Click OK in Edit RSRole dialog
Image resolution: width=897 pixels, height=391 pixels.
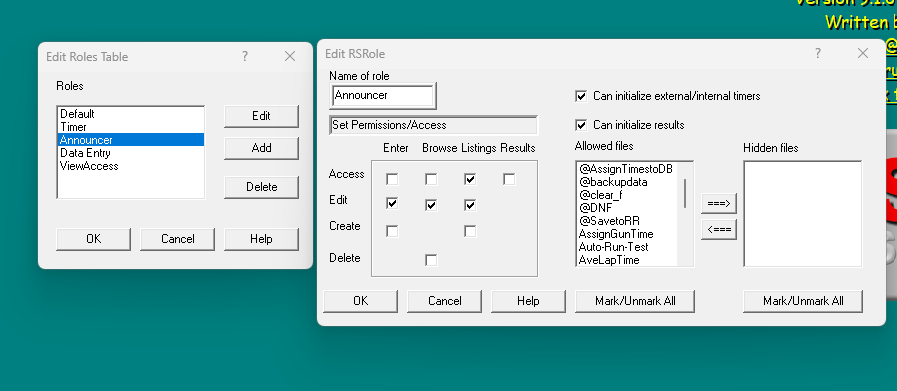click(360, 301)
